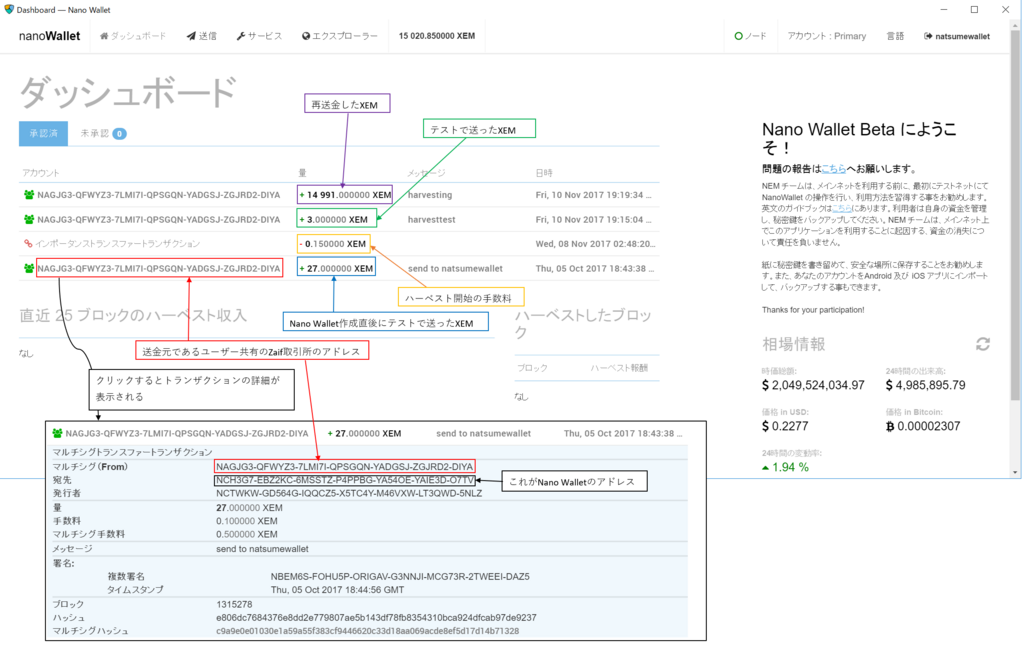Open the エクスプローラー explorer menu
Image resolution: width=1024 pixels, height=649 pixels.
[340, 36]
